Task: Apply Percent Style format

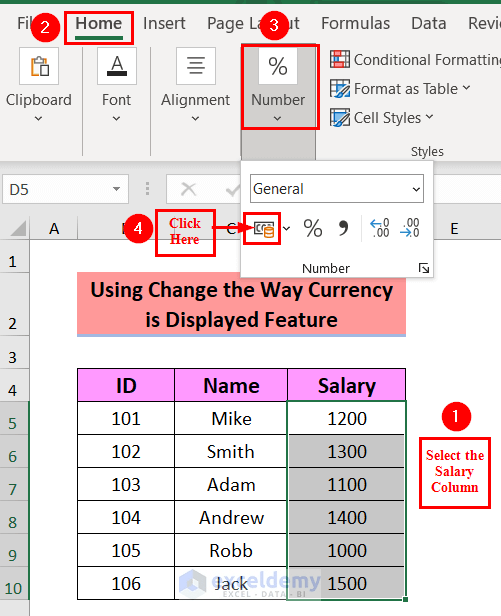Action: 313,228
